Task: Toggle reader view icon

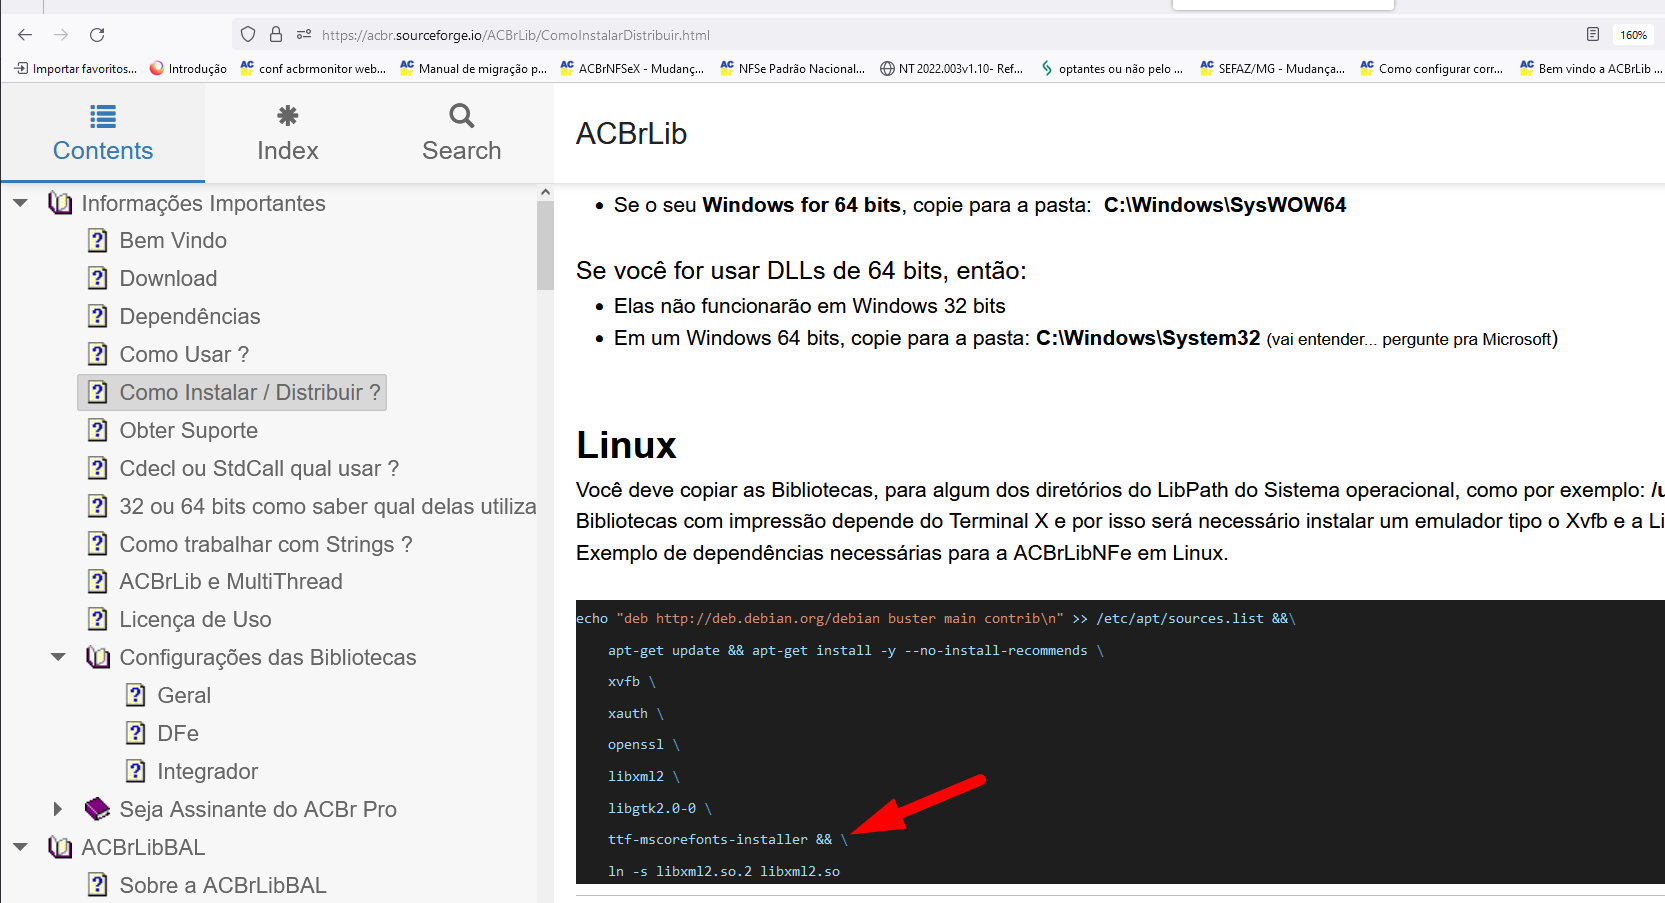Action: [1593, 34]
